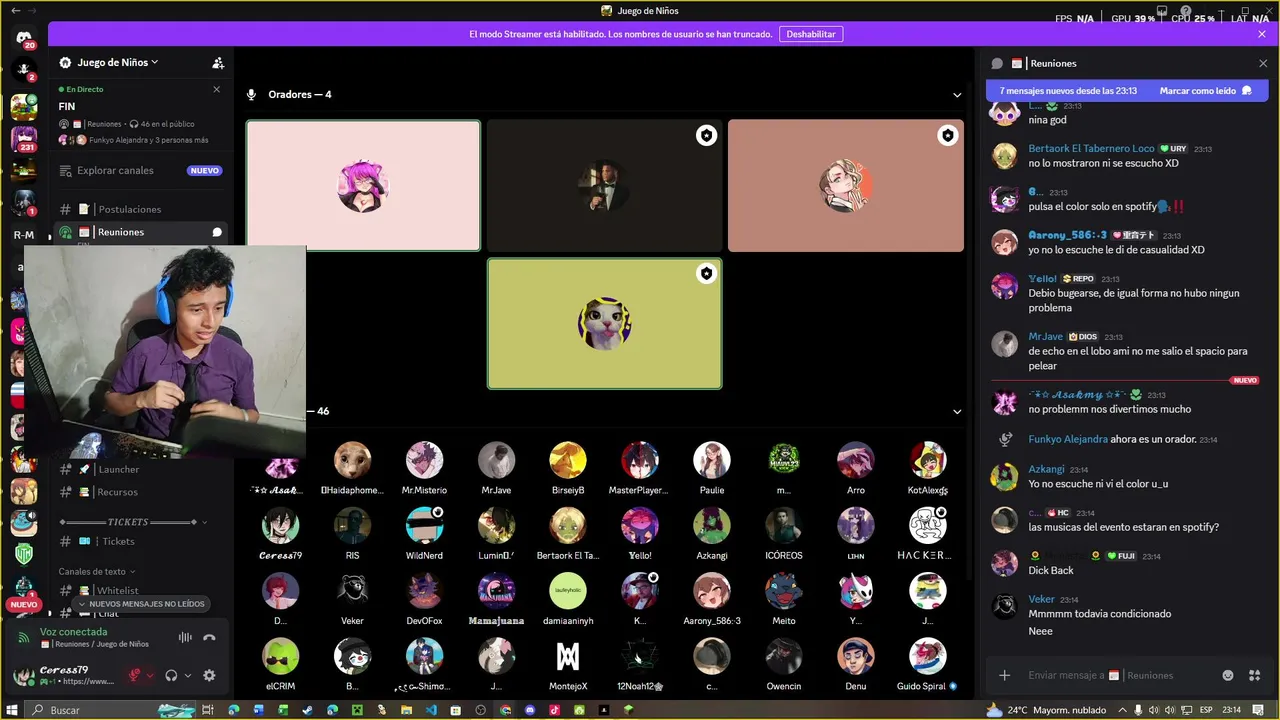
Task: Collapse the audience section with 46 members
Action: (957, 411)
